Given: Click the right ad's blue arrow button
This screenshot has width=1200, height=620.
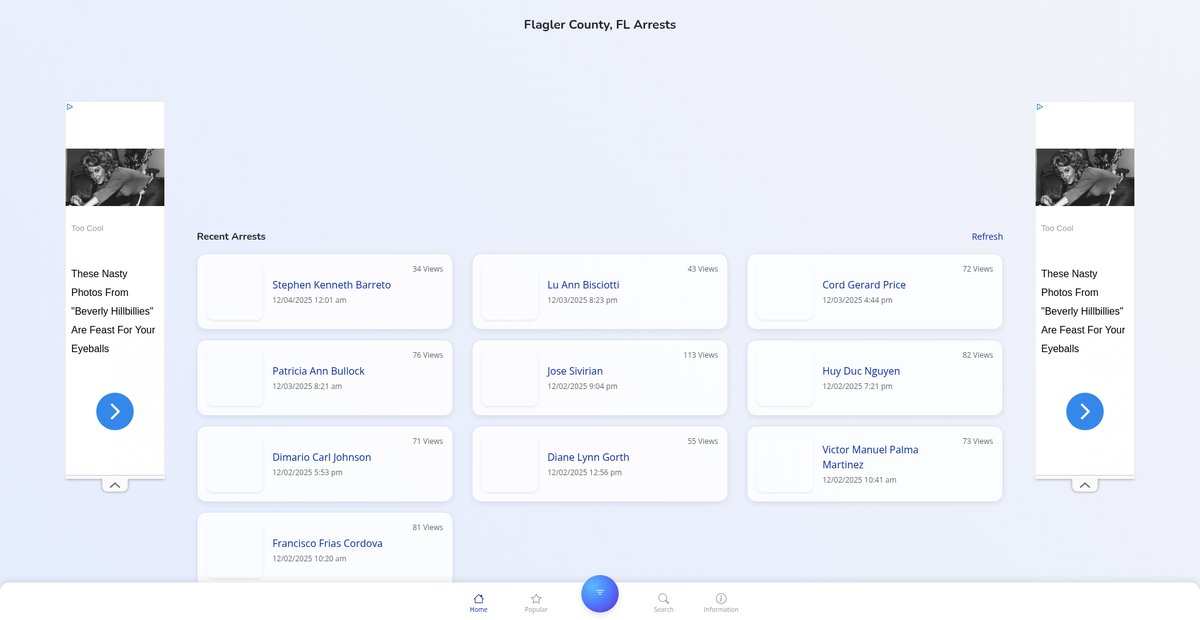Looking at the screenshot, I should 1085,411.
